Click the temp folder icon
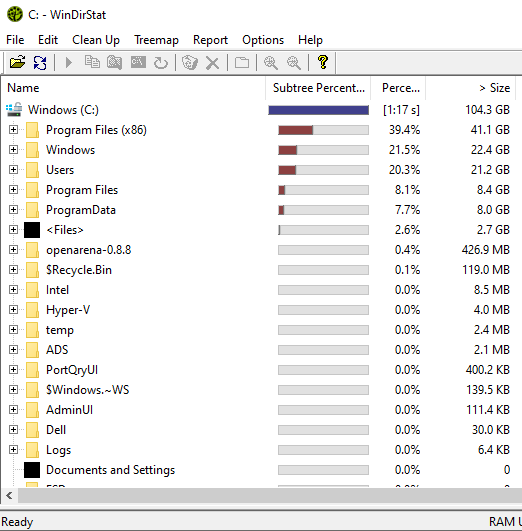This screenshot has width=522, height=531. point(32,330)
